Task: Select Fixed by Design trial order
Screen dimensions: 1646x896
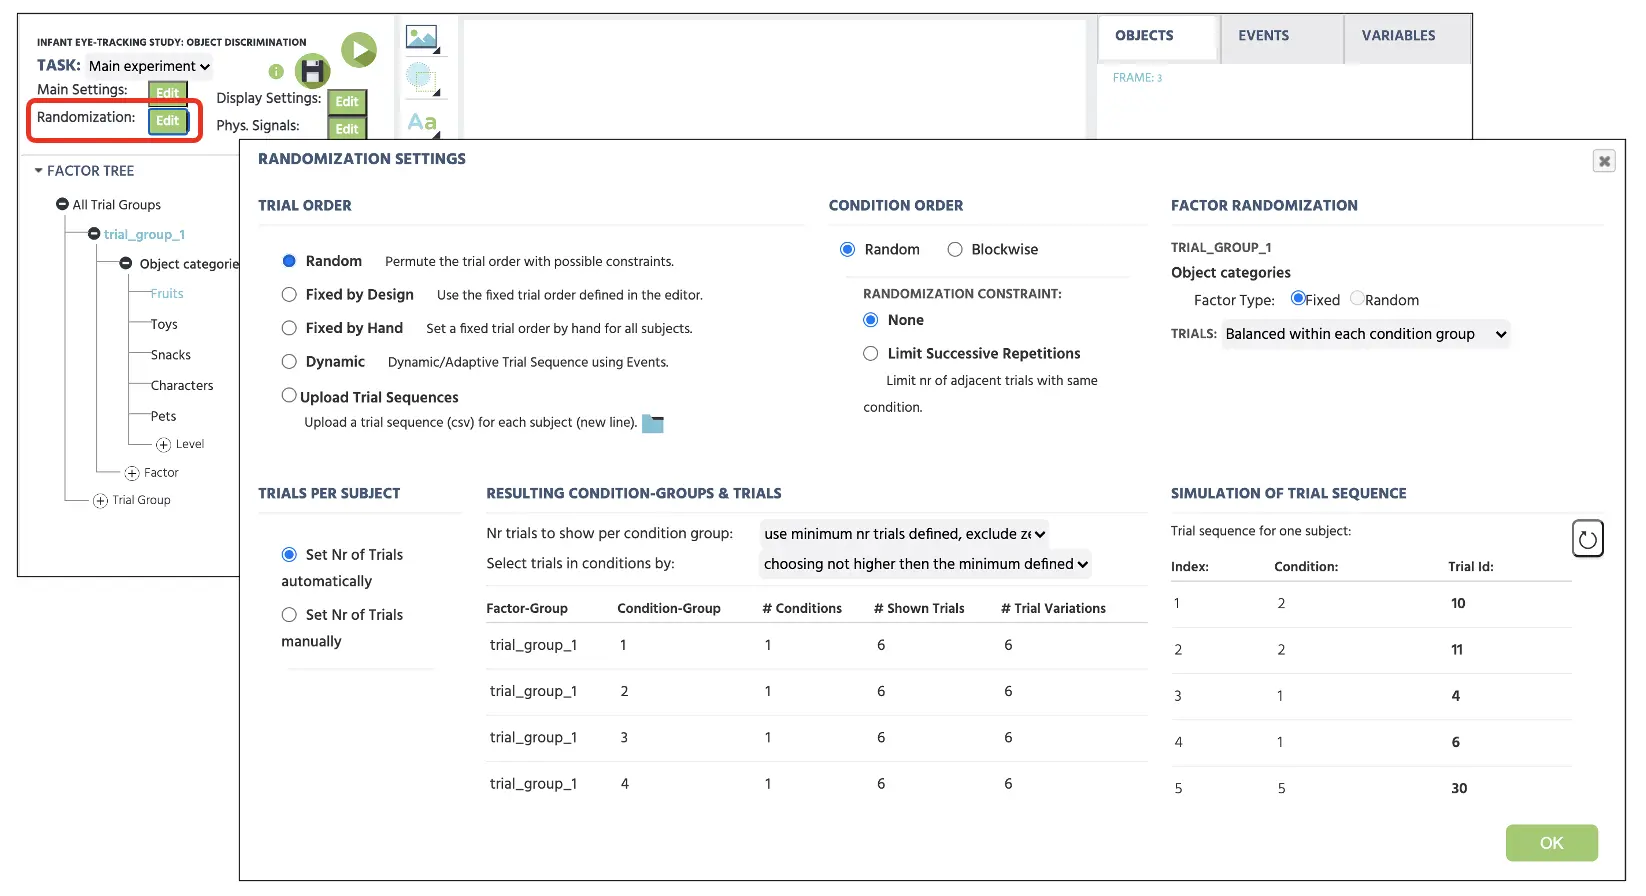Action: (289, 294)
